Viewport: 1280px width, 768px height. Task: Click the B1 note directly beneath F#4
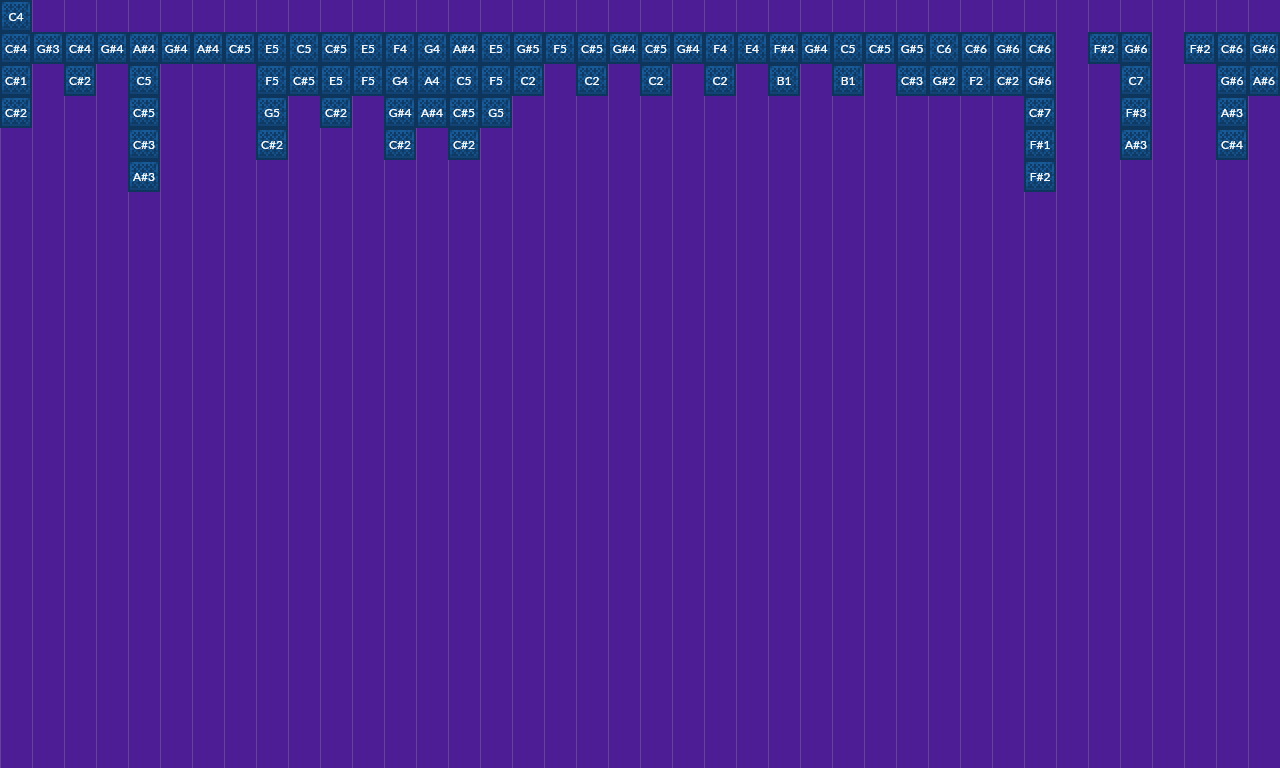click(x=784, y=80)
